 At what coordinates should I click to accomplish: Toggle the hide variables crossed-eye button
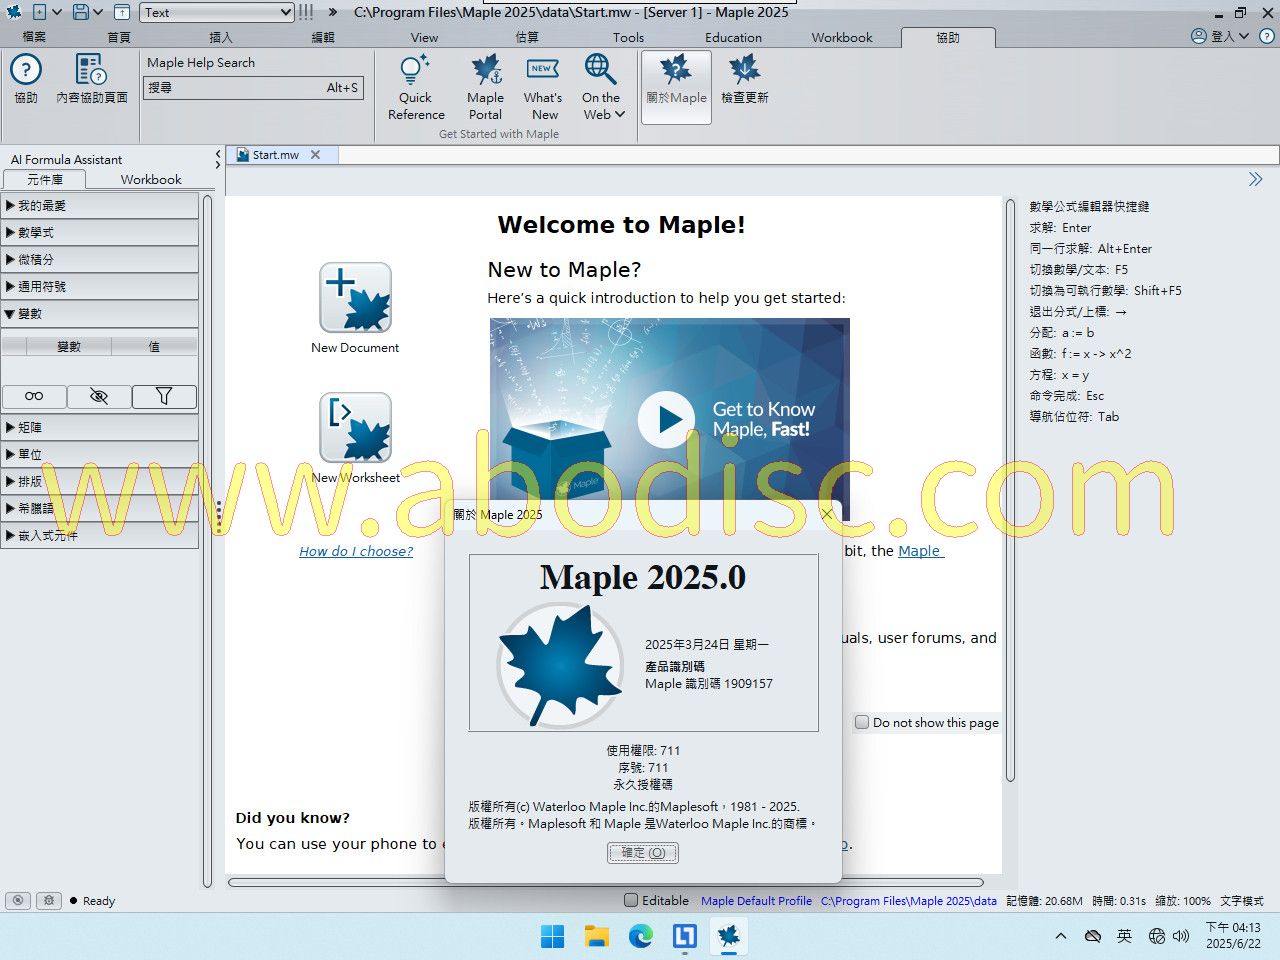coord(99,396)
